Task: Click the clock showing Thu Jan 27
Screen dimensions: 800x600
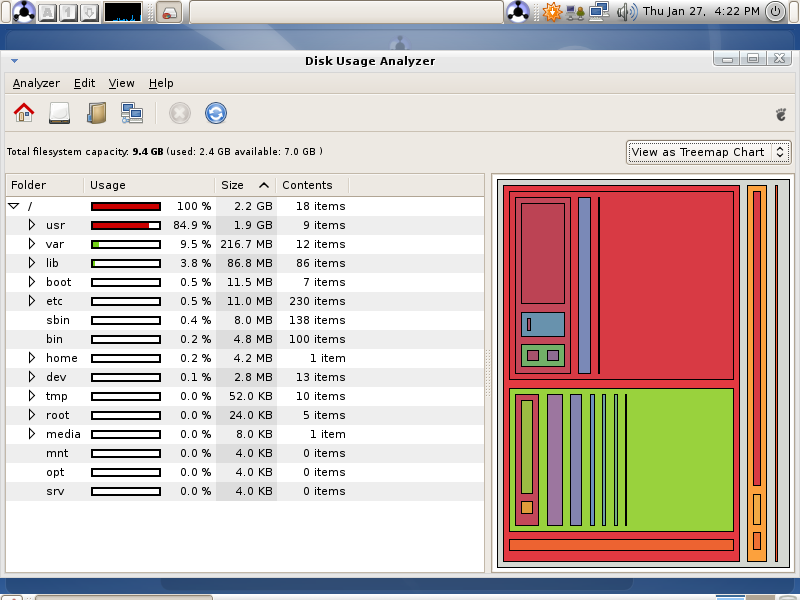Action: 701,11
